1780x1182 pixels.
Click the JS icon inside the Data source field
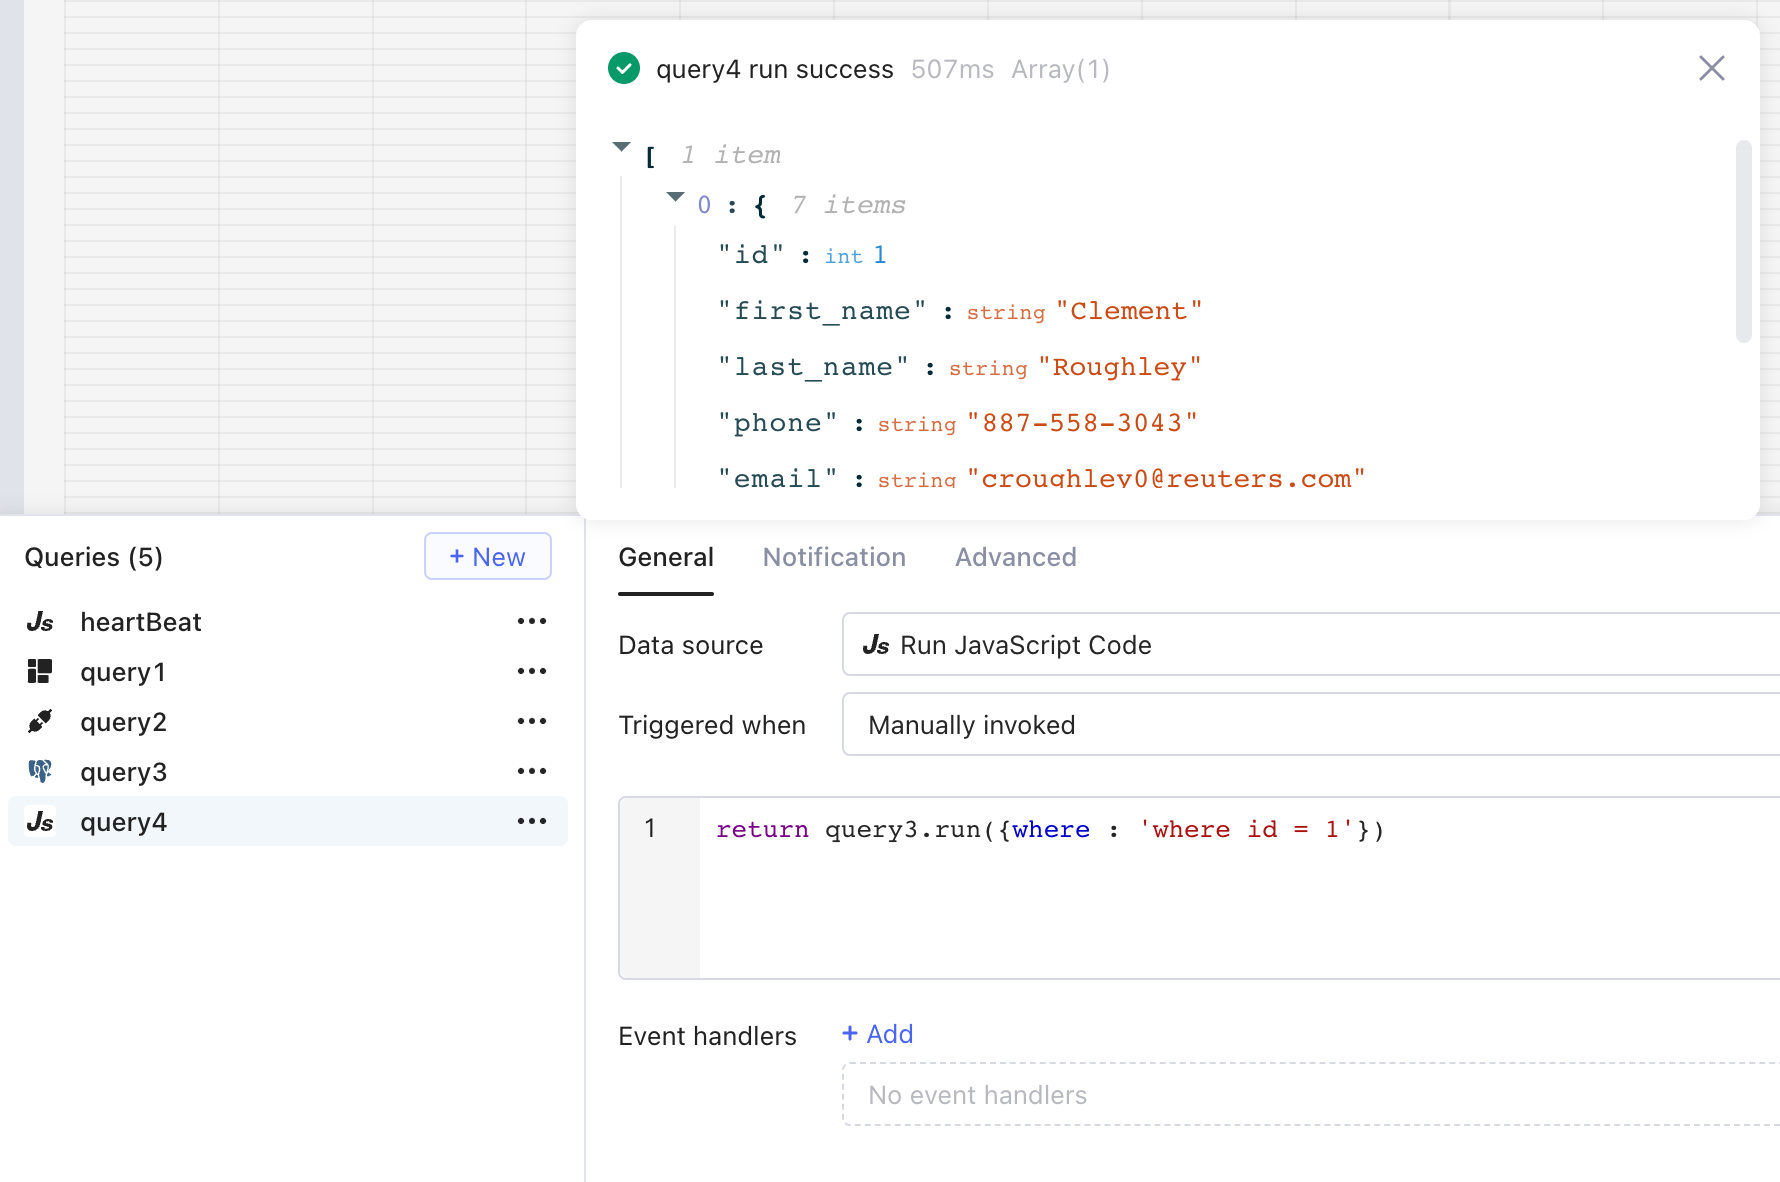[x=877, y=644]
